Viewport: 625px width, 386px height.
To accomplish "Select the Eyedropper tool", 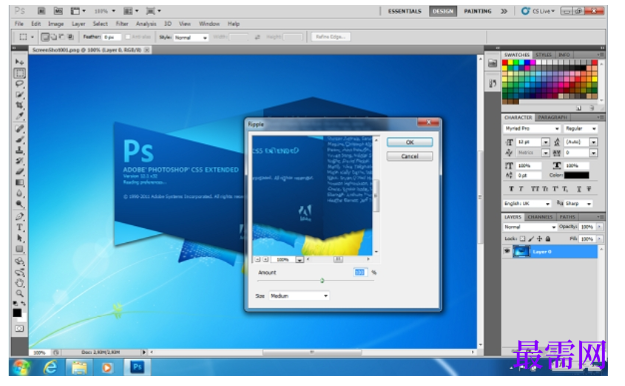I will tap(19, 116).
